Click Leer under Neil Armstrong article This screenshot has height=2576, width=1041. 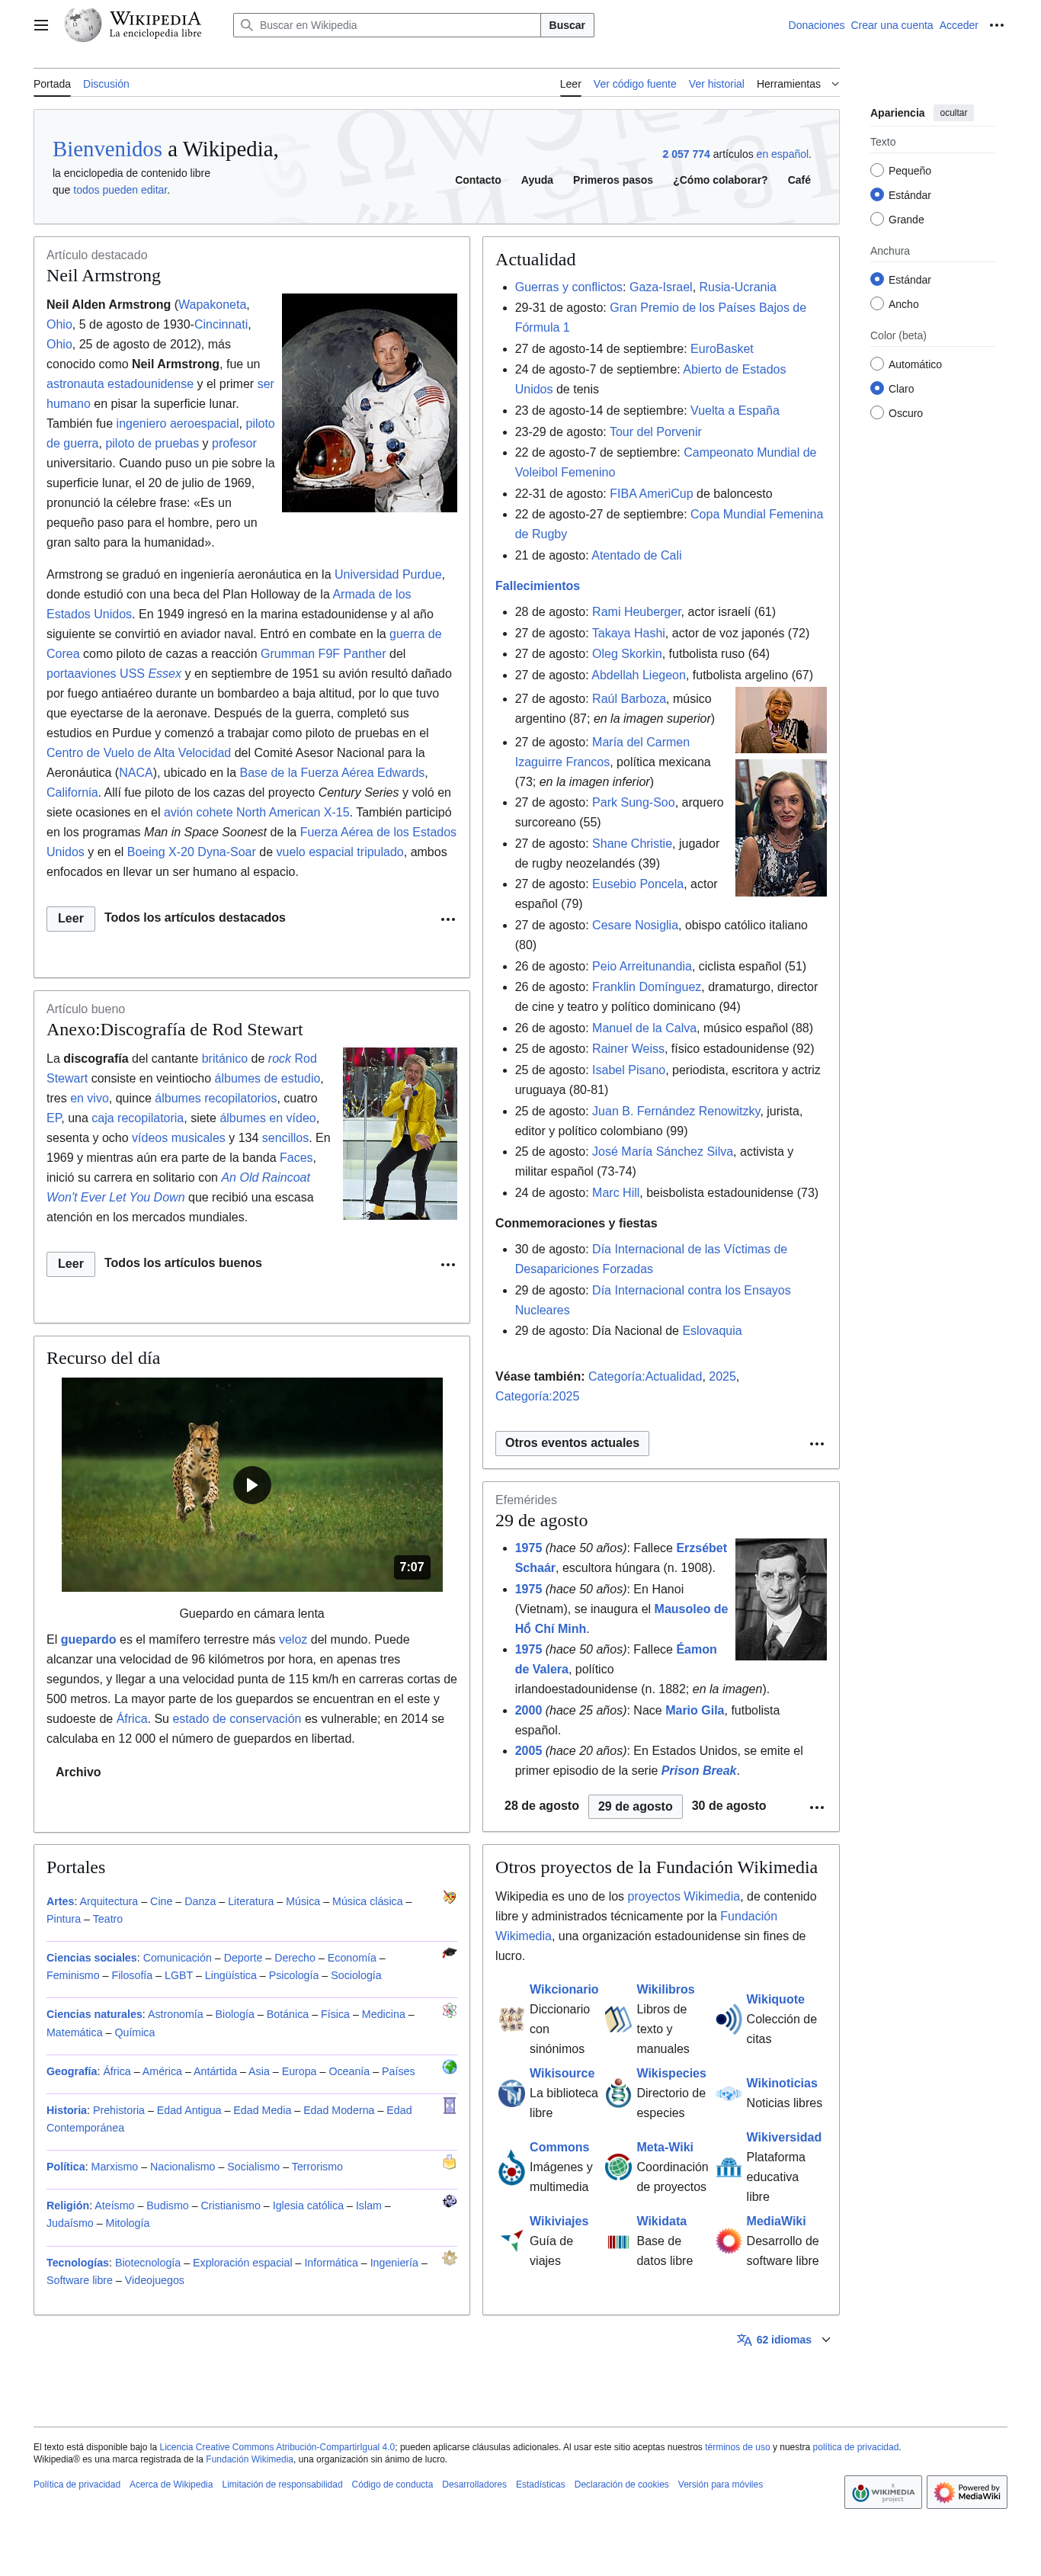coord(71,918)
